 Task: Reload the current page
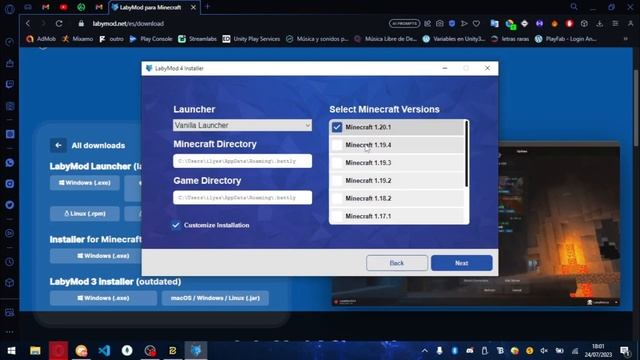point(59,24)
